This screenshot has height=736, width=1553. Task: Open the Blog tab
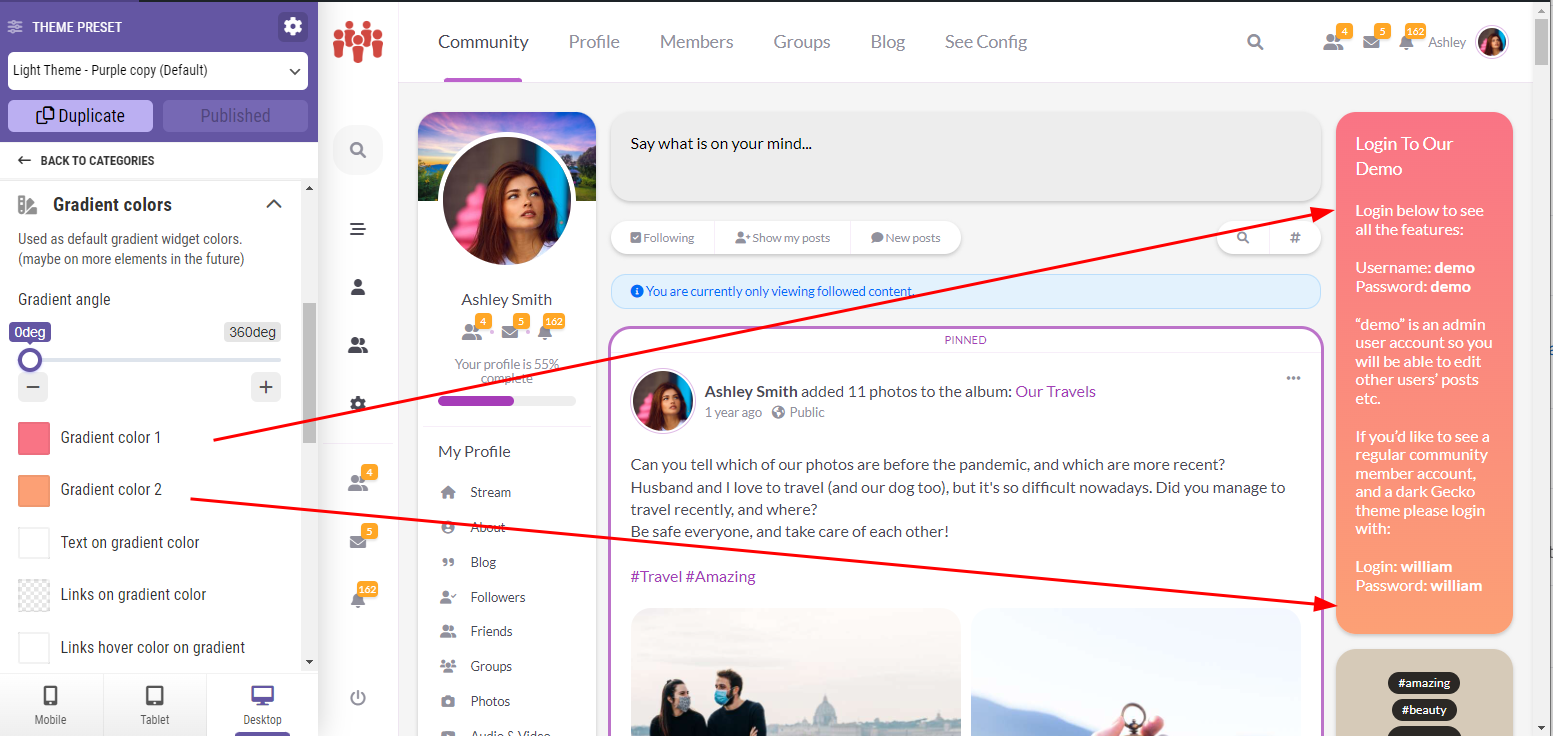888,42
